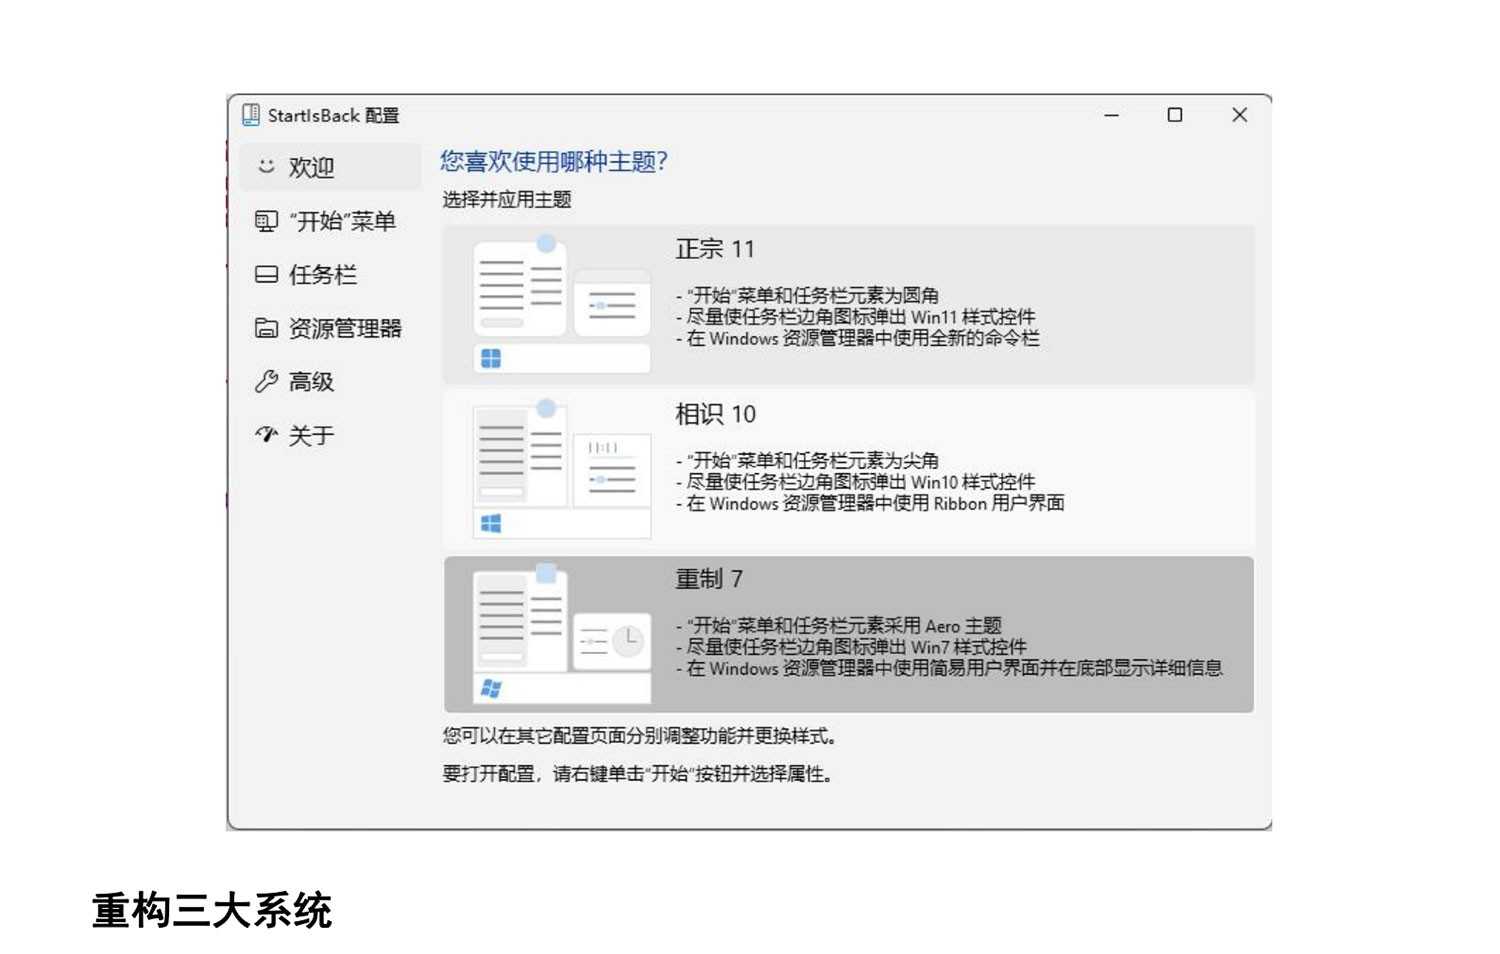The width and height of the screenshot is (1500, 954).
Task: Click the text 您可以在其它配置页面分别调整功能并更换样式
Action: 640,736
